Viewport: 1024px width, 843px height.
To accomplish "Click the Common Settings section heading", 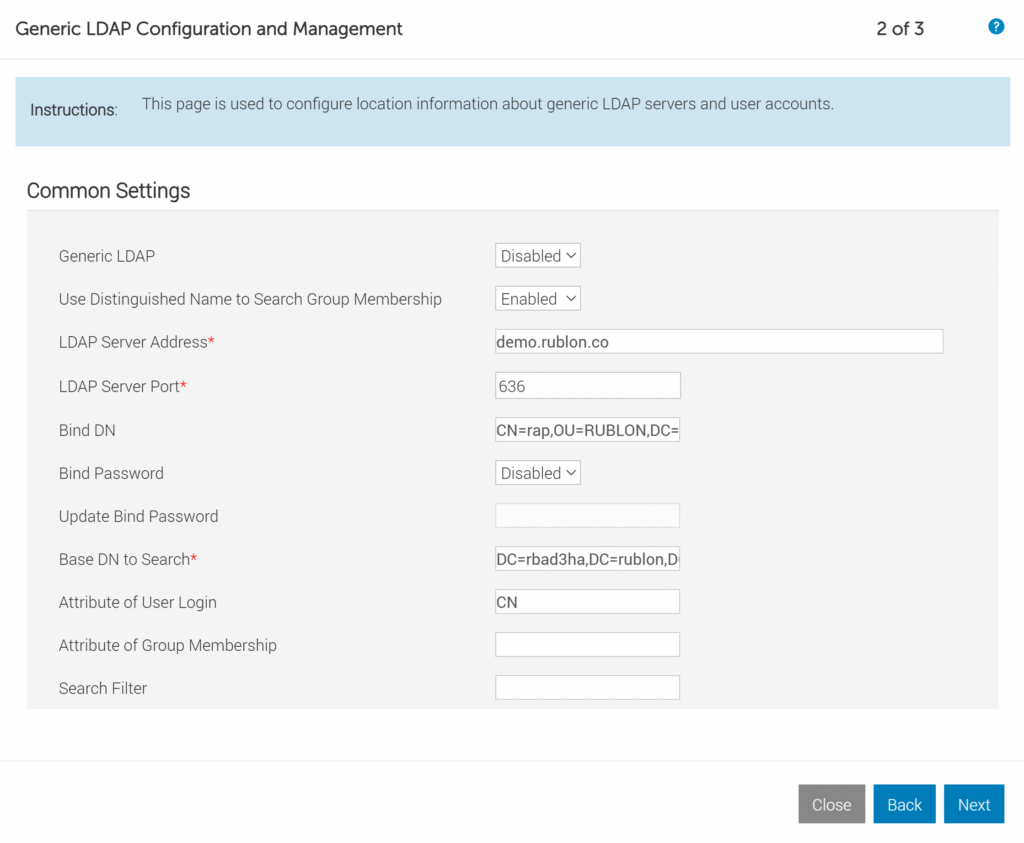I will (x=108, y=191).
